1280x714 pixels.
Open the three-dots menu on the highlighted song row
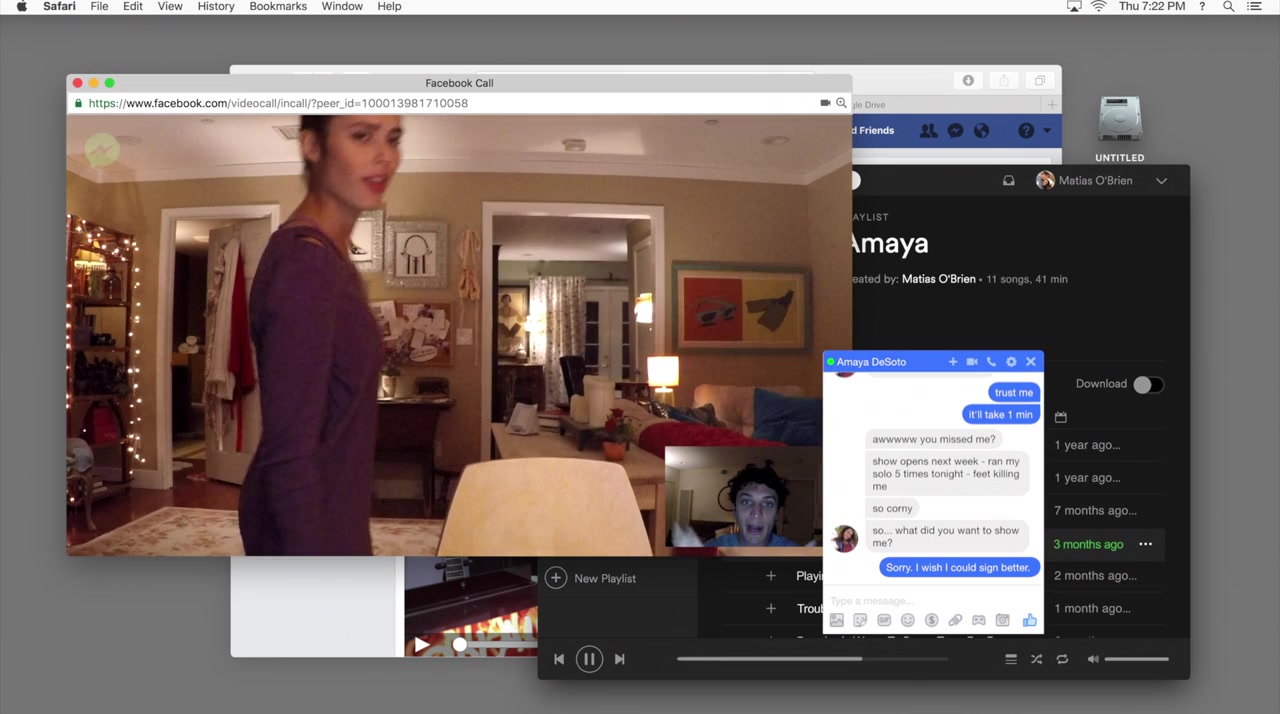click(x=1145, y=545)
